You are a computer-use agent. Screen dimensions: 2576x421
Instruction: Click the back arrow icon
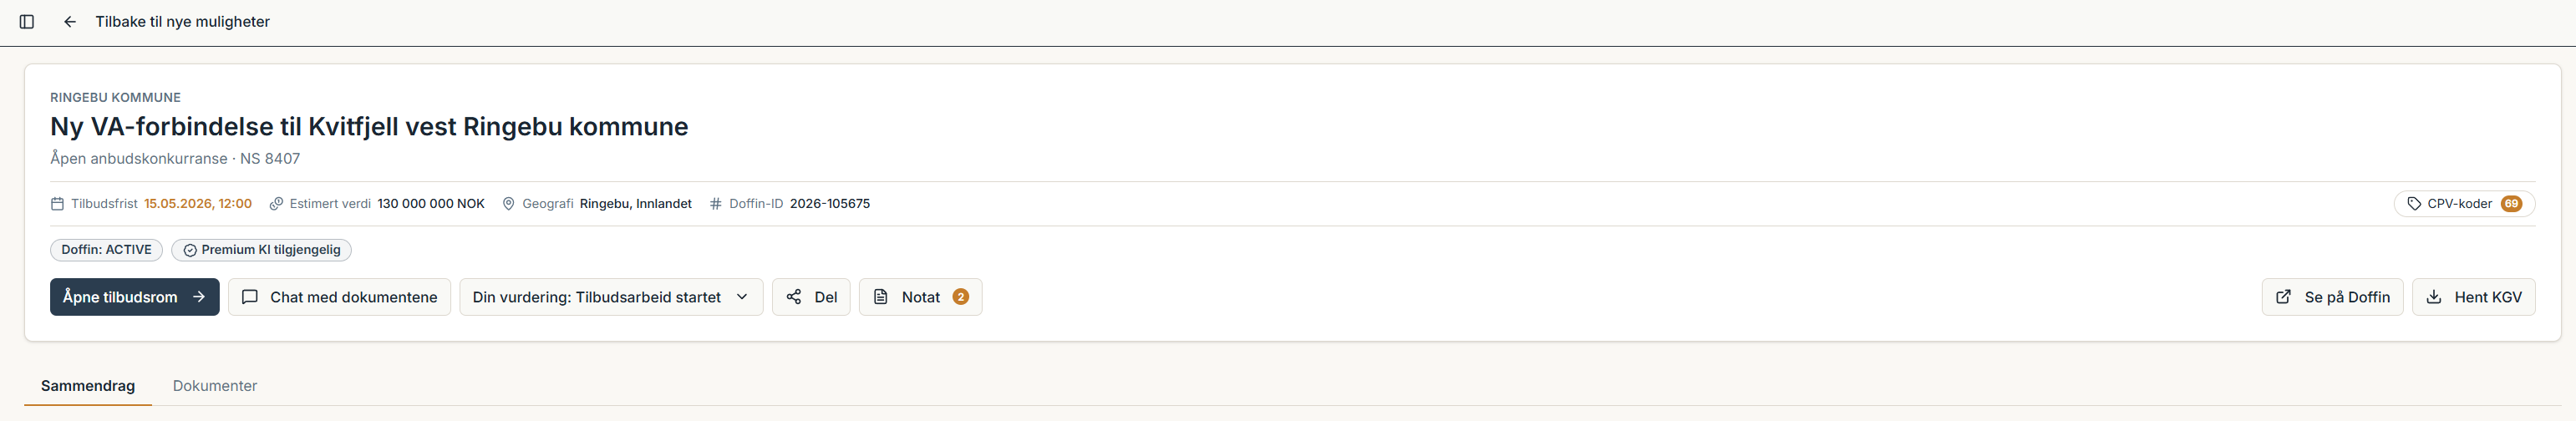click(x=70, y=21)
